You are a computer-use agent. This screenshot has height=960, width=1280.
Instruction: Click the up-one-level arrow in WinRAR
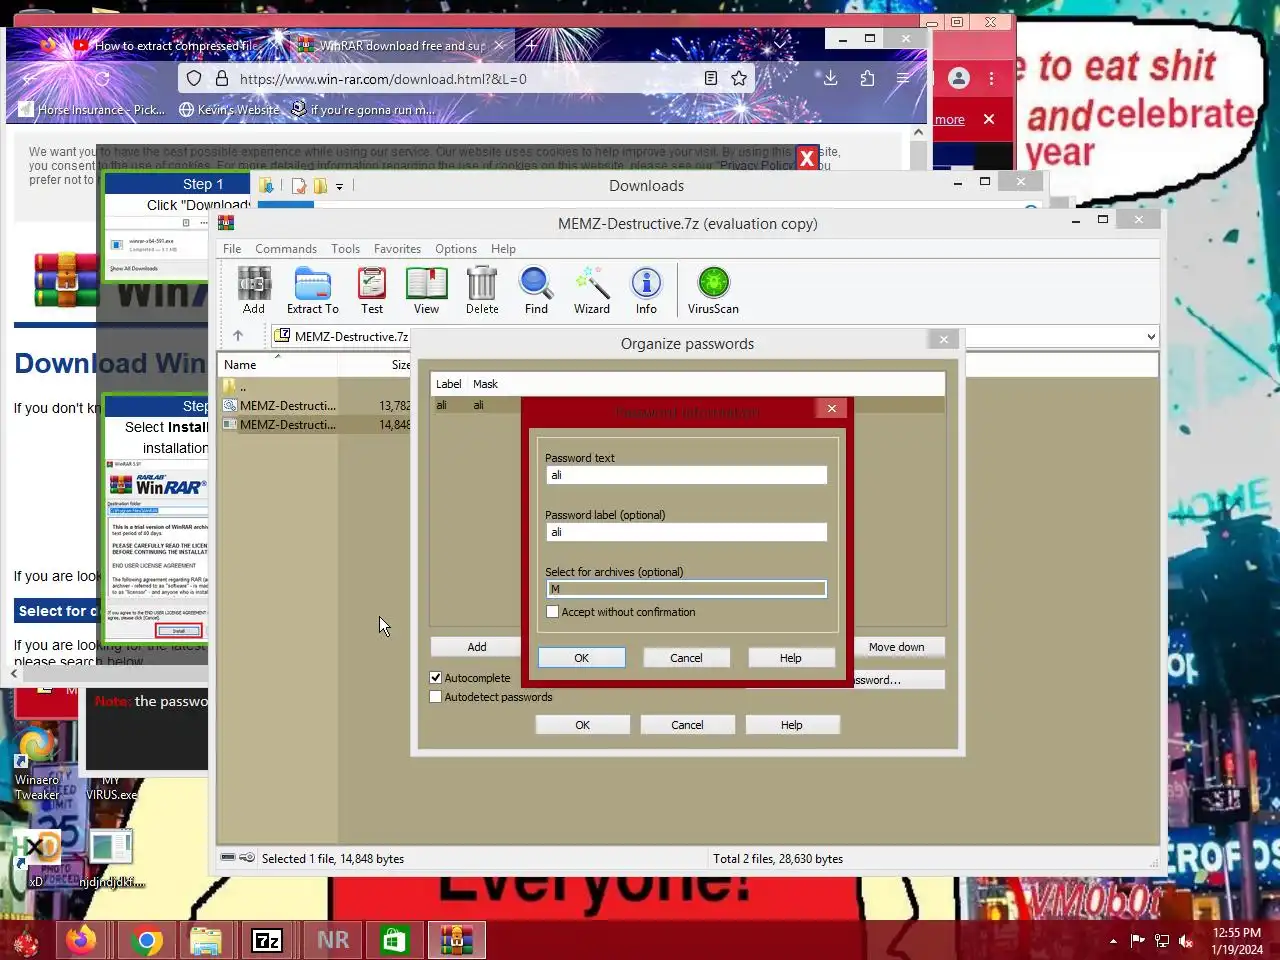(x=238, y=336)
